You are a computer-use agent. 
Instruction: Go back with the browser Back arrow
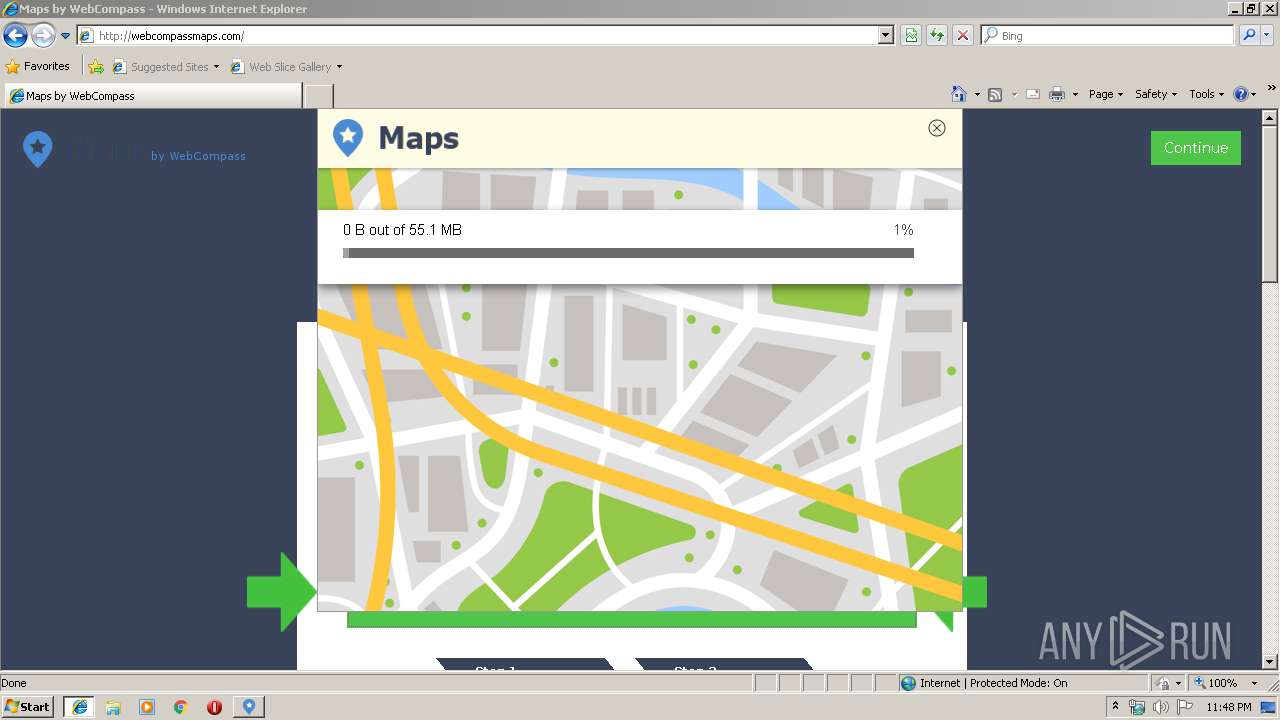pos(15,36)
